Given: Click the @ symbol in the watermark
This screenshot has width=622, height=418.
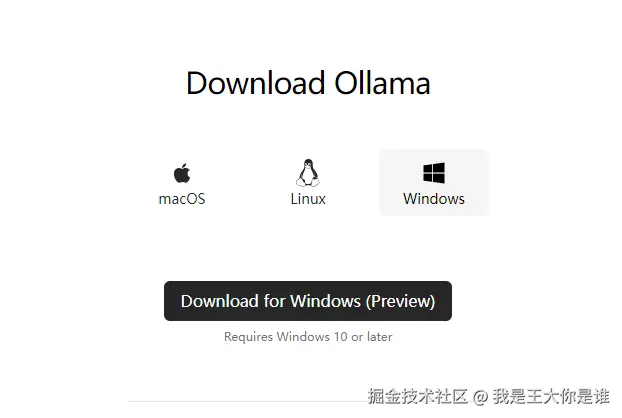Looking at the screenshot, I should click(x=480, y=397).
